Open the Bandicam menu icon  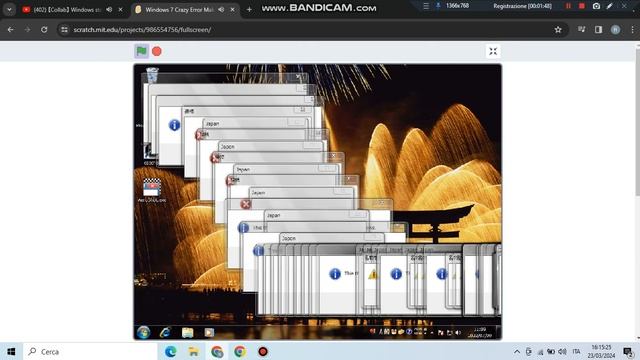pyautogui.click(x=426, y=6)
